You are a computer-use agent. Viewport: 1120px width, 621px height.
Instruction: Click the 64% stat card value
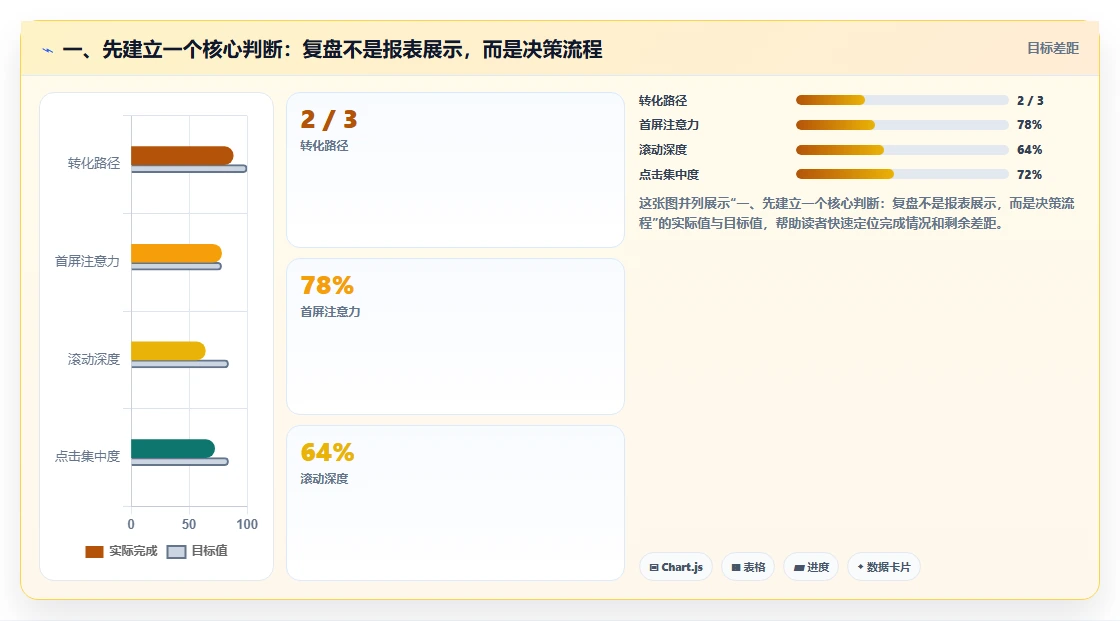pos(327,452)
